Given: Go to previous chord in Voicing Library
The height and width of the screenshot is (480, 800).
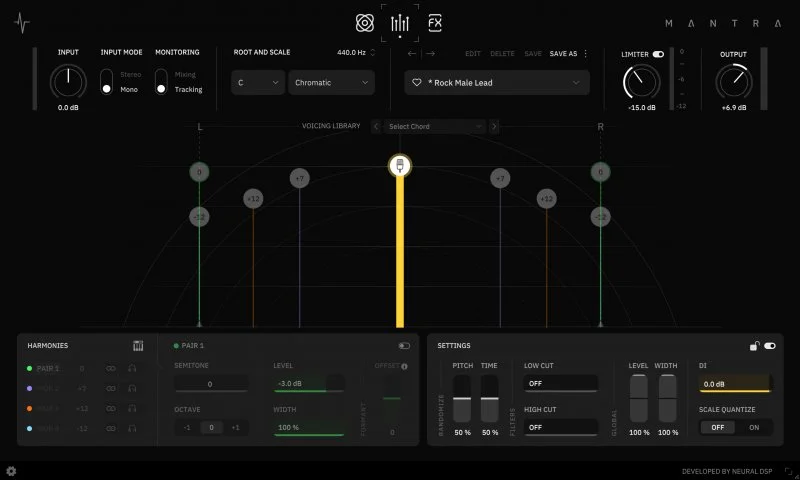Looking at the screenshot, I should point(376,127).
